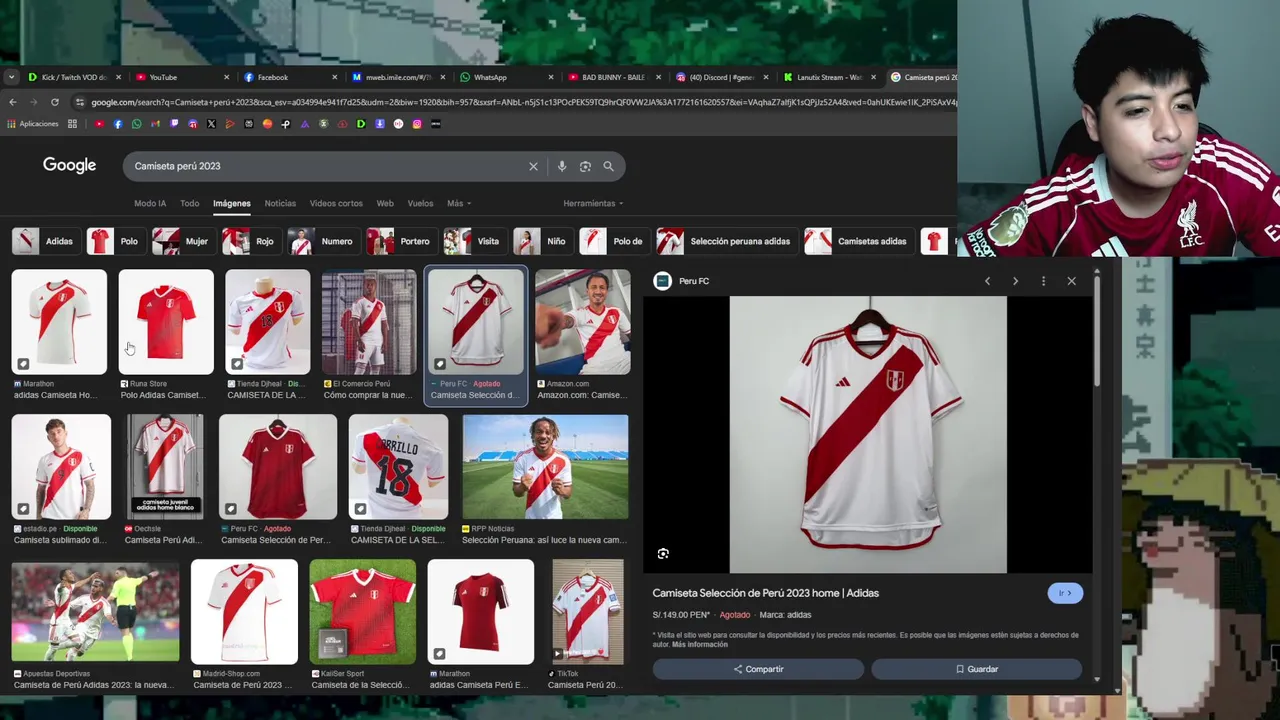Open the Madrid-Shop.com camiseta thumbnail
The image size is (1280, 720).
click(x=244, y=612)
